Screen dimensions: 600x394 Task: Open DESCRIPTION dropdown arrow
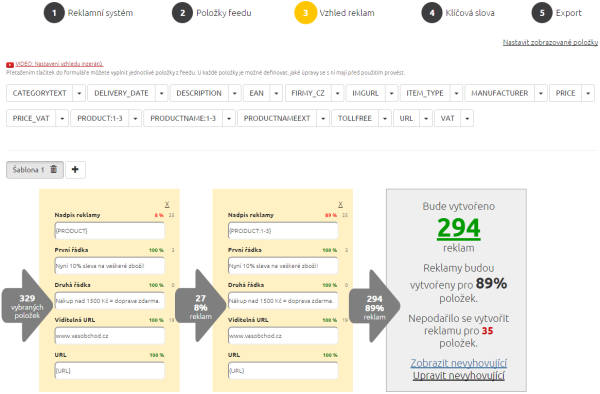(x=235, y=93)
